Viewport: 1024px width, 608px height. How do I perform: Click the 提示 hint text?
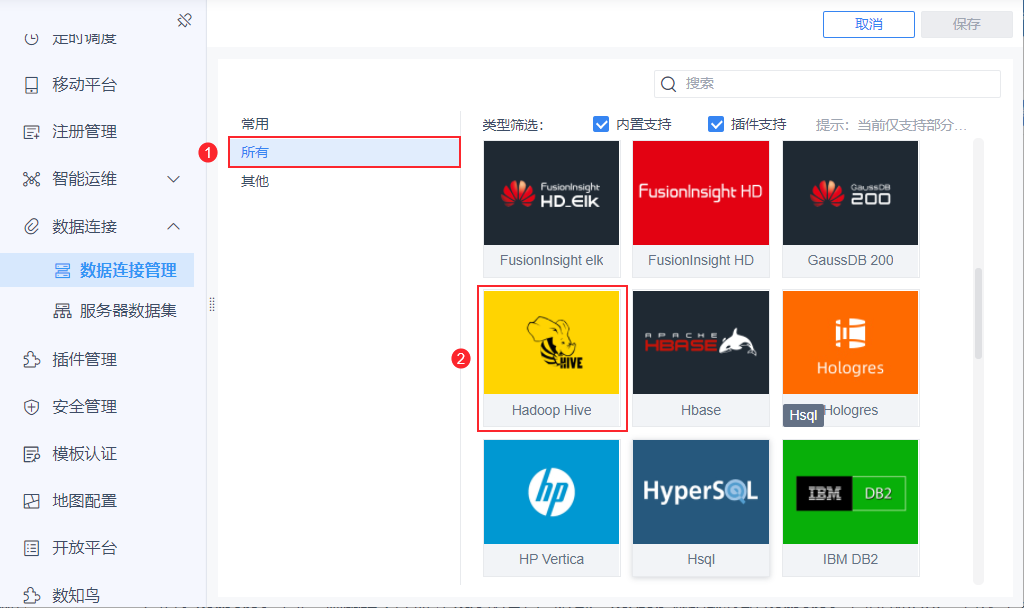pos(891,125)
